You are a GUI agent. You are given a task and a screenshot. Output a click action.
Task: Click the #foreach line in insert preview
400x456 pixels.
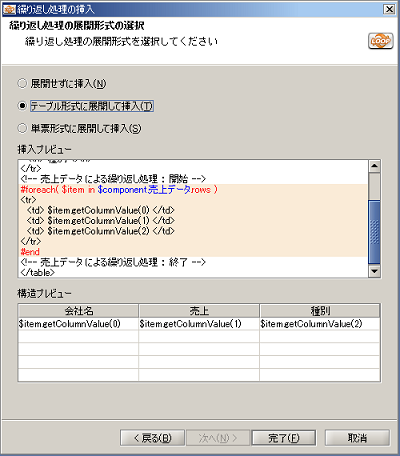[x=119, y=190]
